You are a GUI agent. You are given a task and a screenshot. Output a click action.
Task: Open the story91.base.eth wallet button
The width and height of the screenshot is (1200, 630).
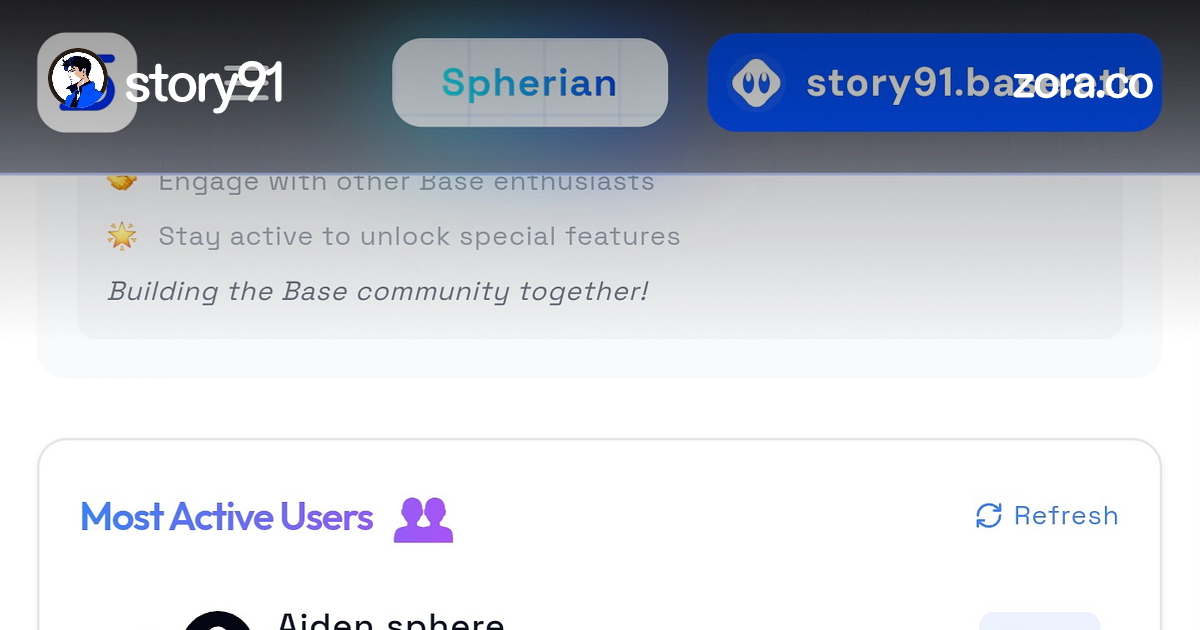point(935,83)
